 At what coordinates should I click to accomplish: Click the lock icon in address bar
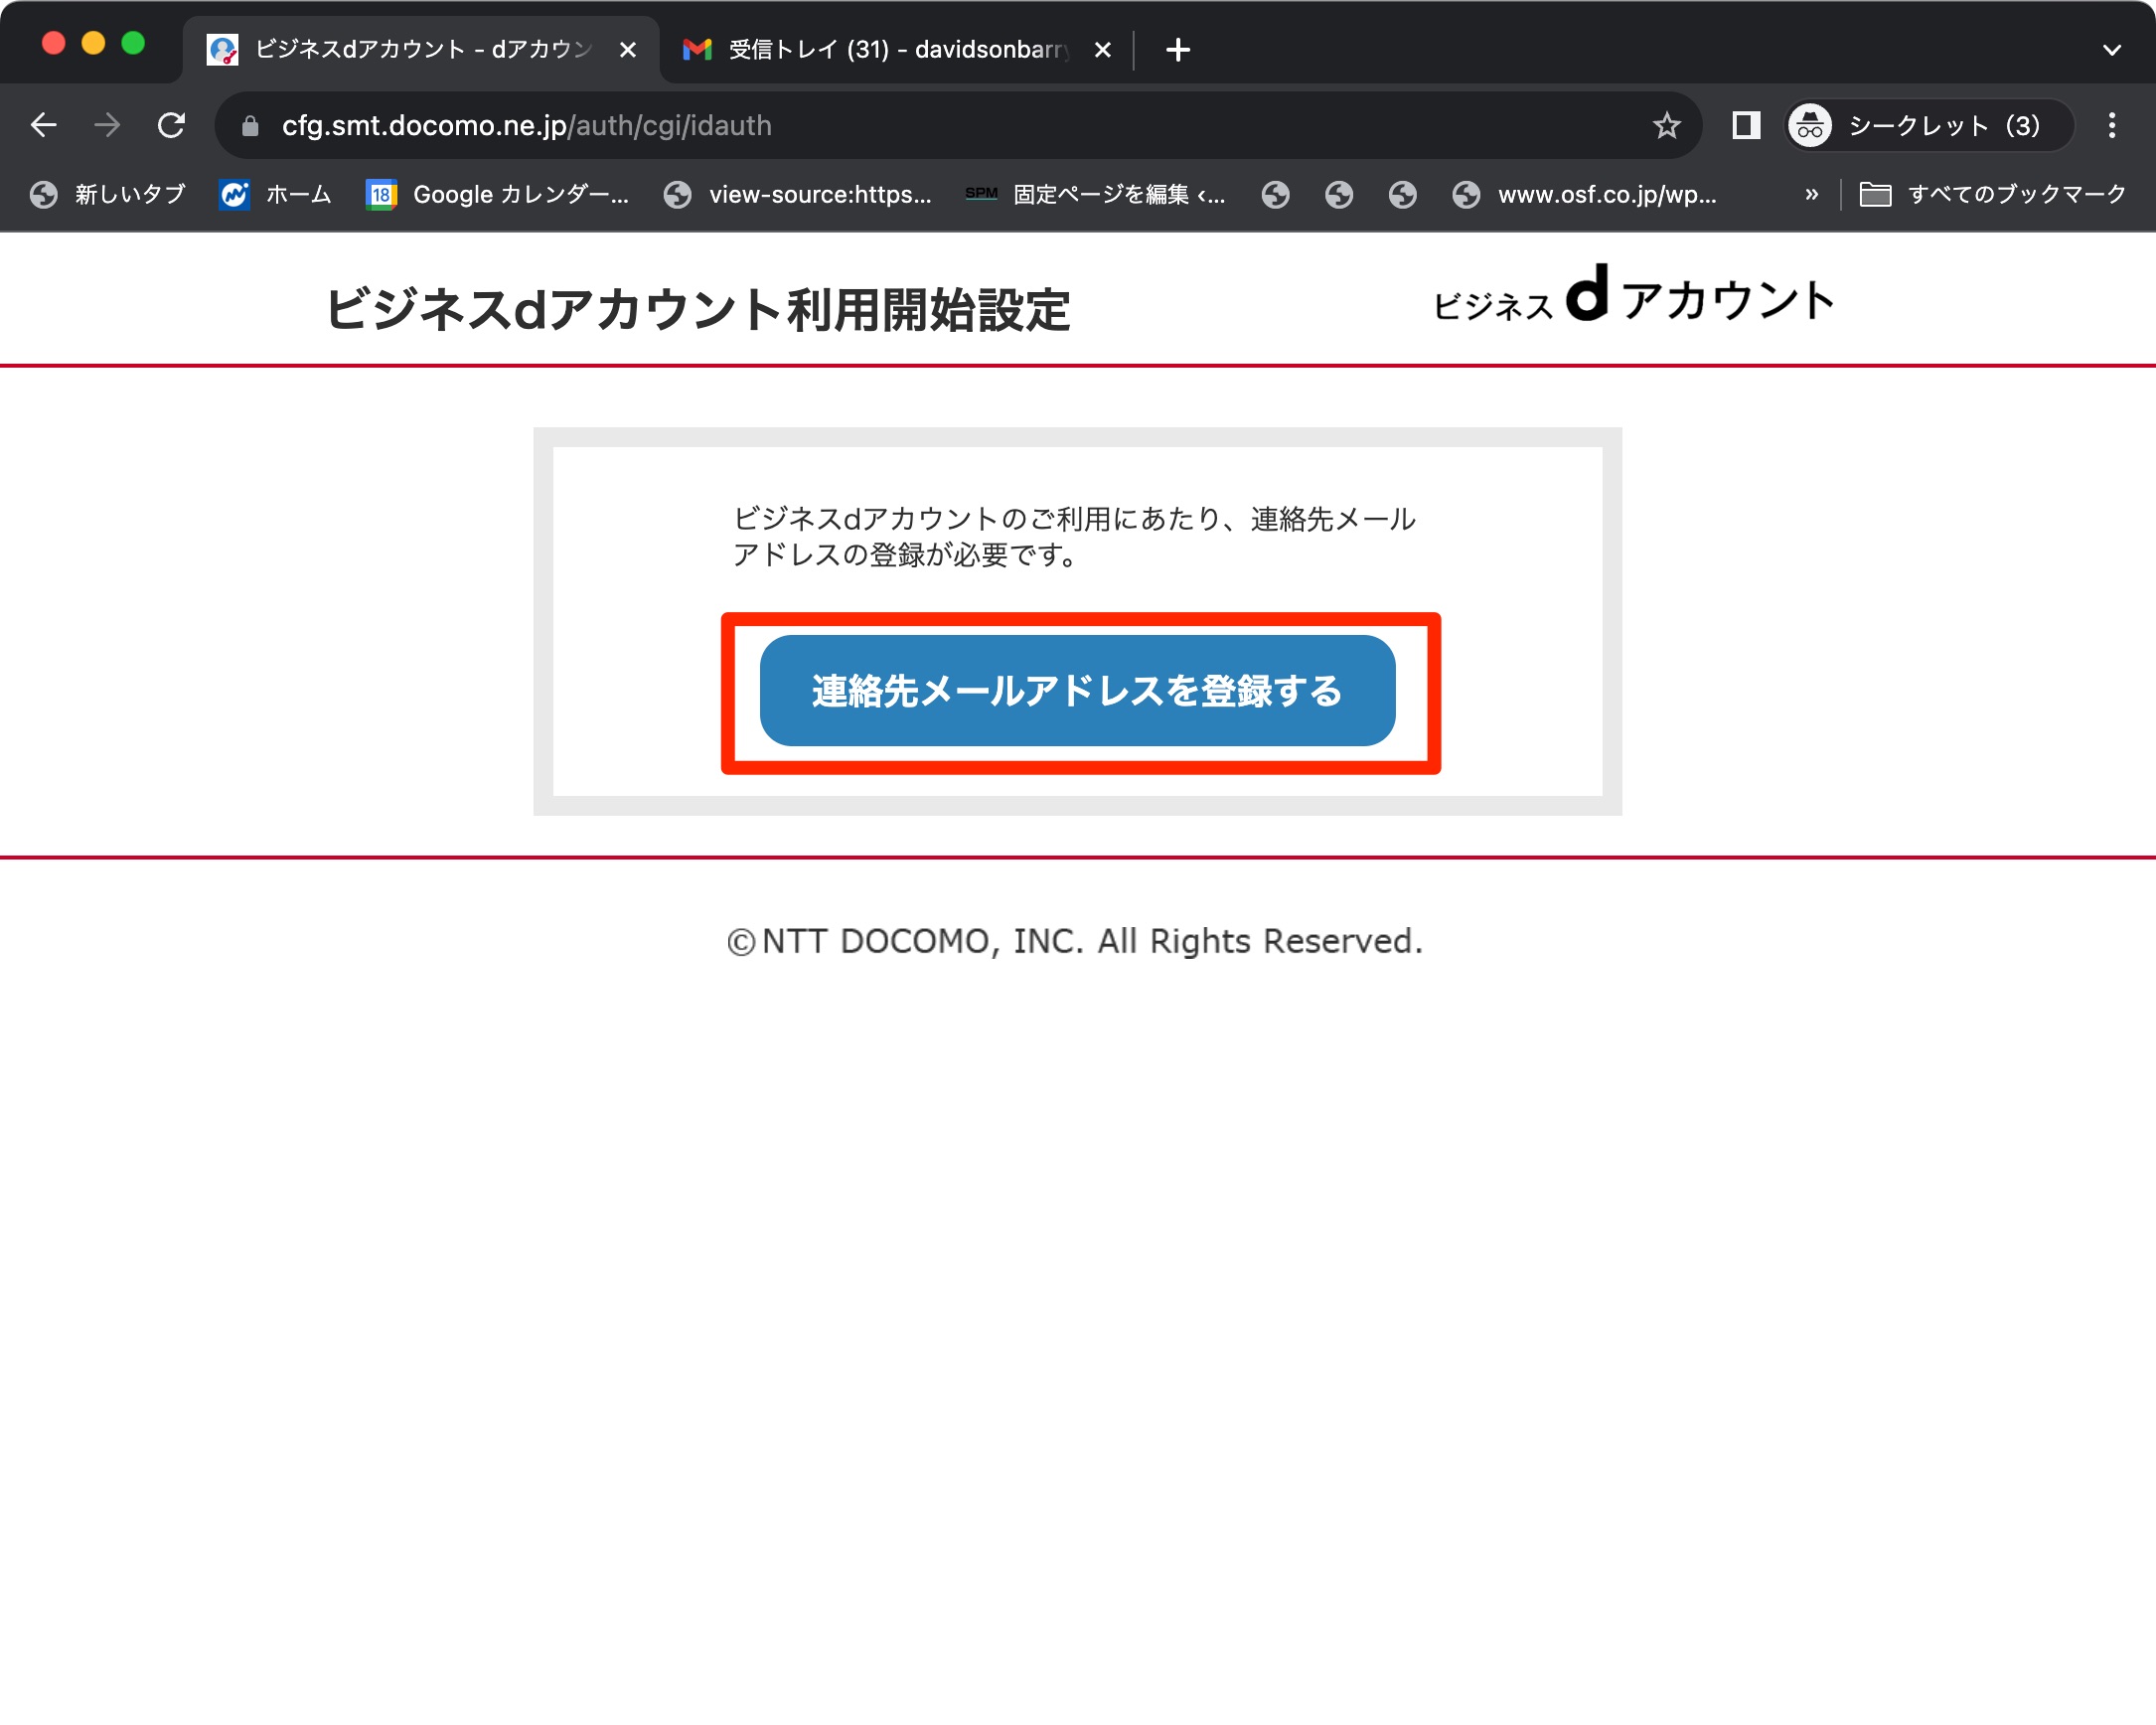[x=250, y=126]
